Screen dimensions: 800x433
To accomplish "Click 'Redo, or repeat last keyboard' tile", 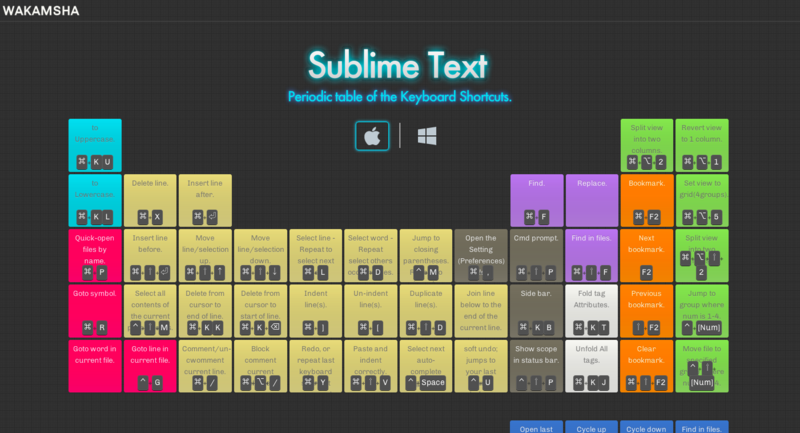I will pyautogui.click(x=316, y=366).
